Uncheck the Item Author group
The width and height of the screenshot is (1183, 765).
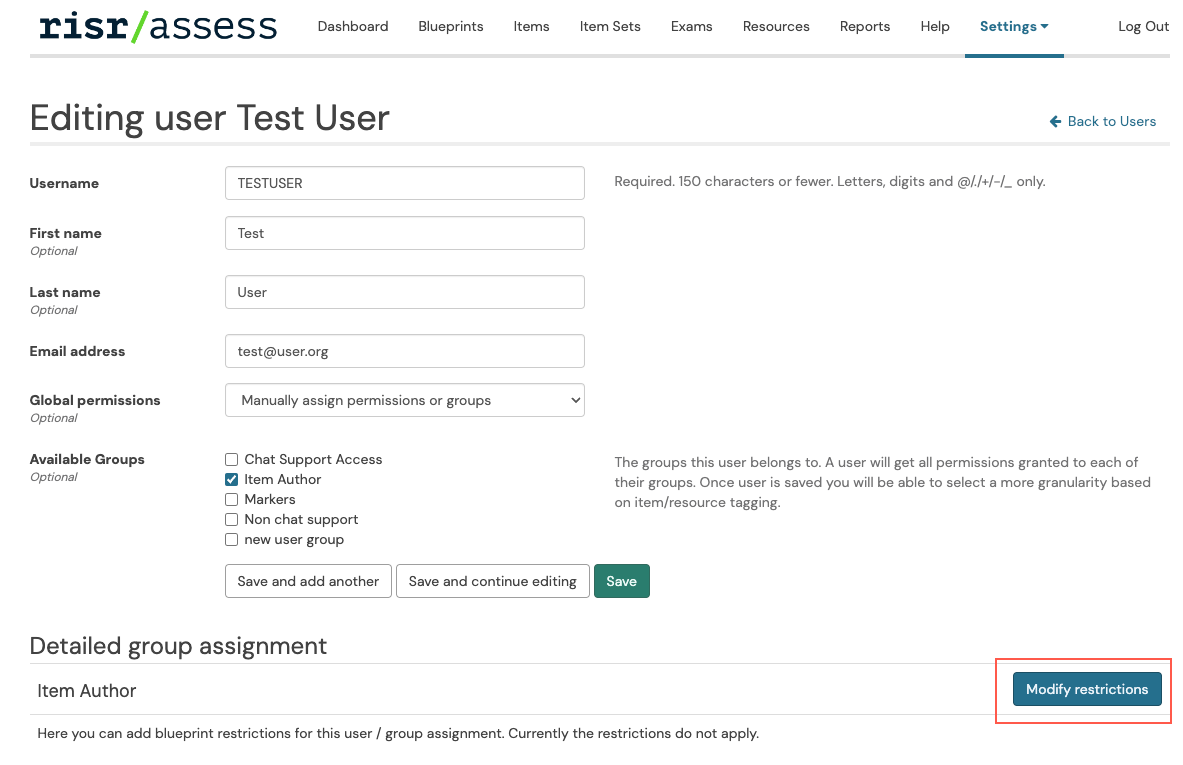click(x=231, y=479)
